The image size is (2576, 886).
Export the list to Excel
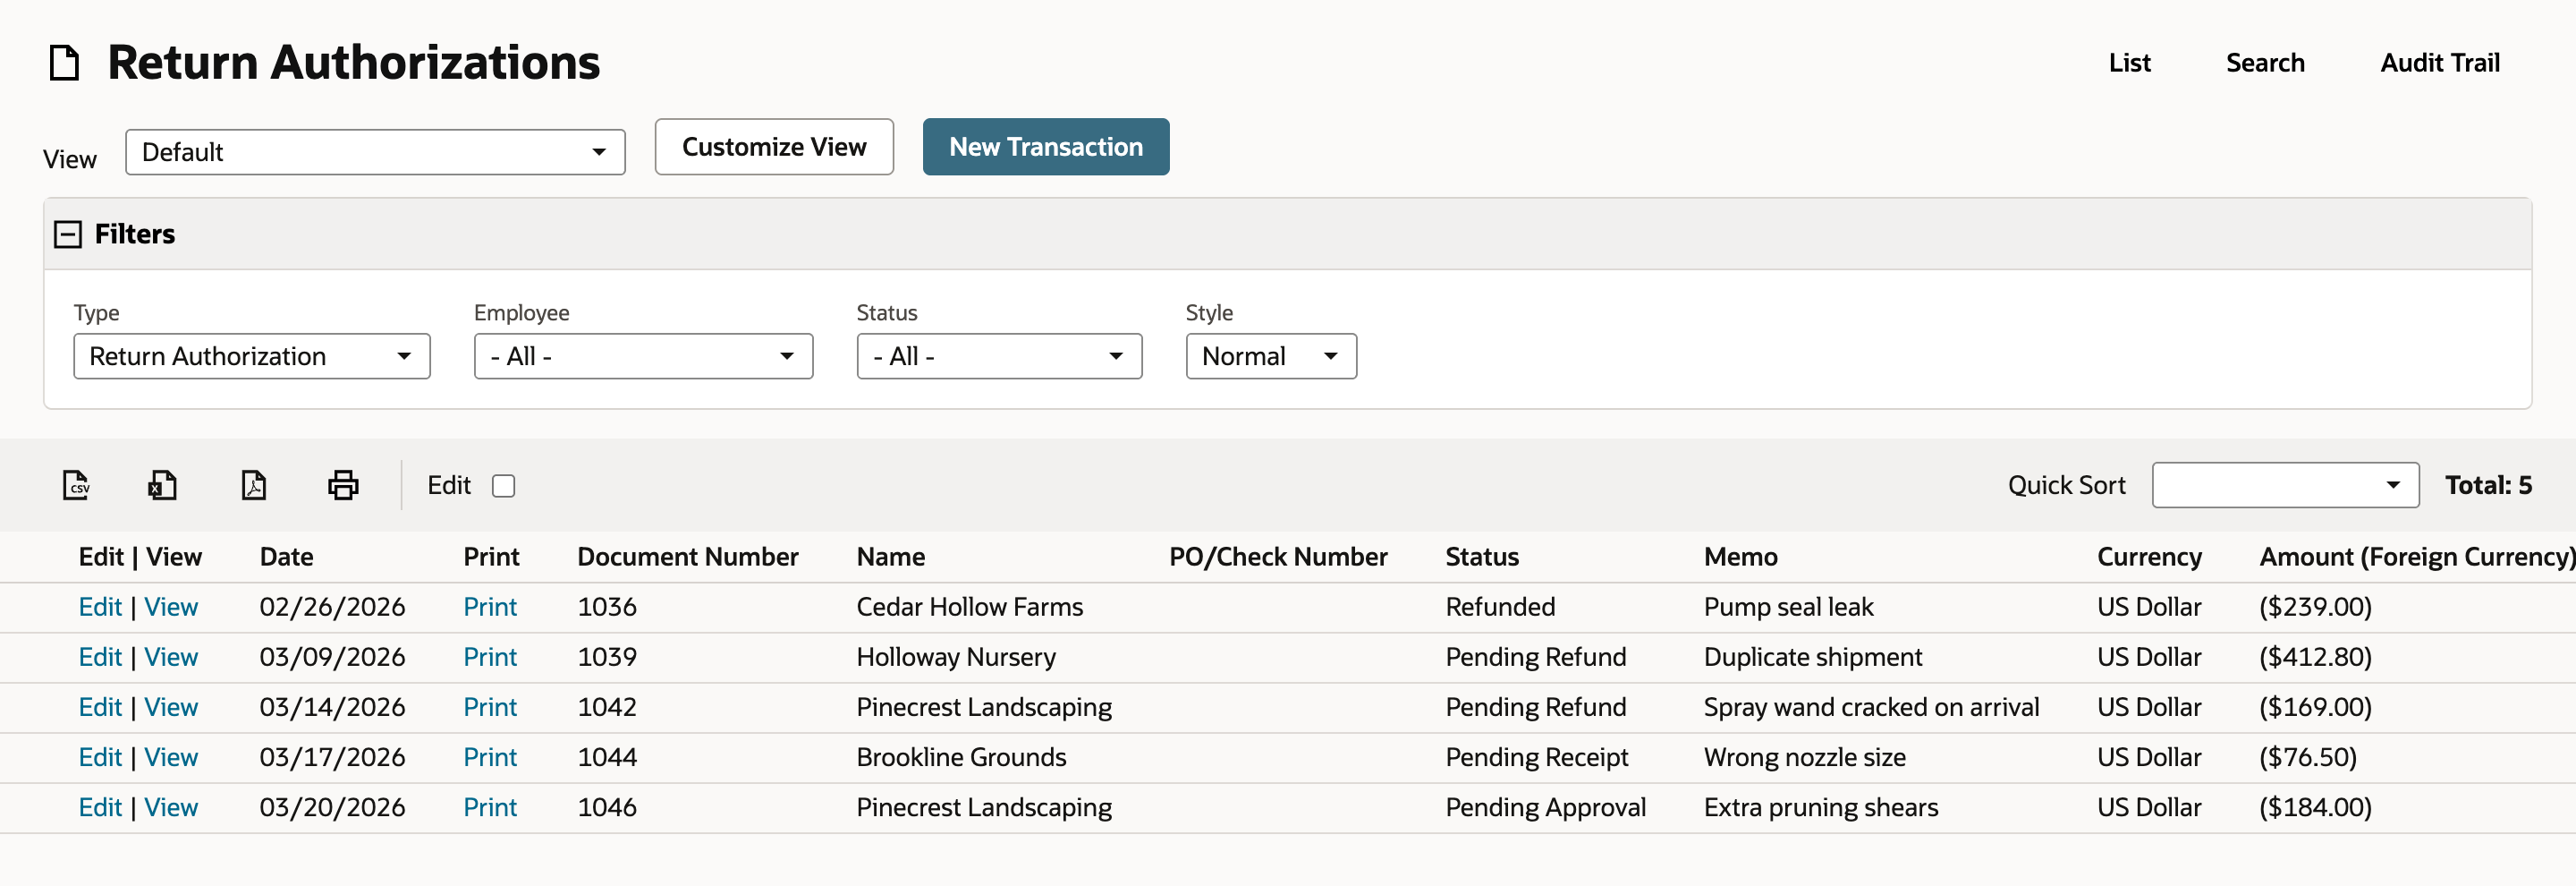coord(163,485)
